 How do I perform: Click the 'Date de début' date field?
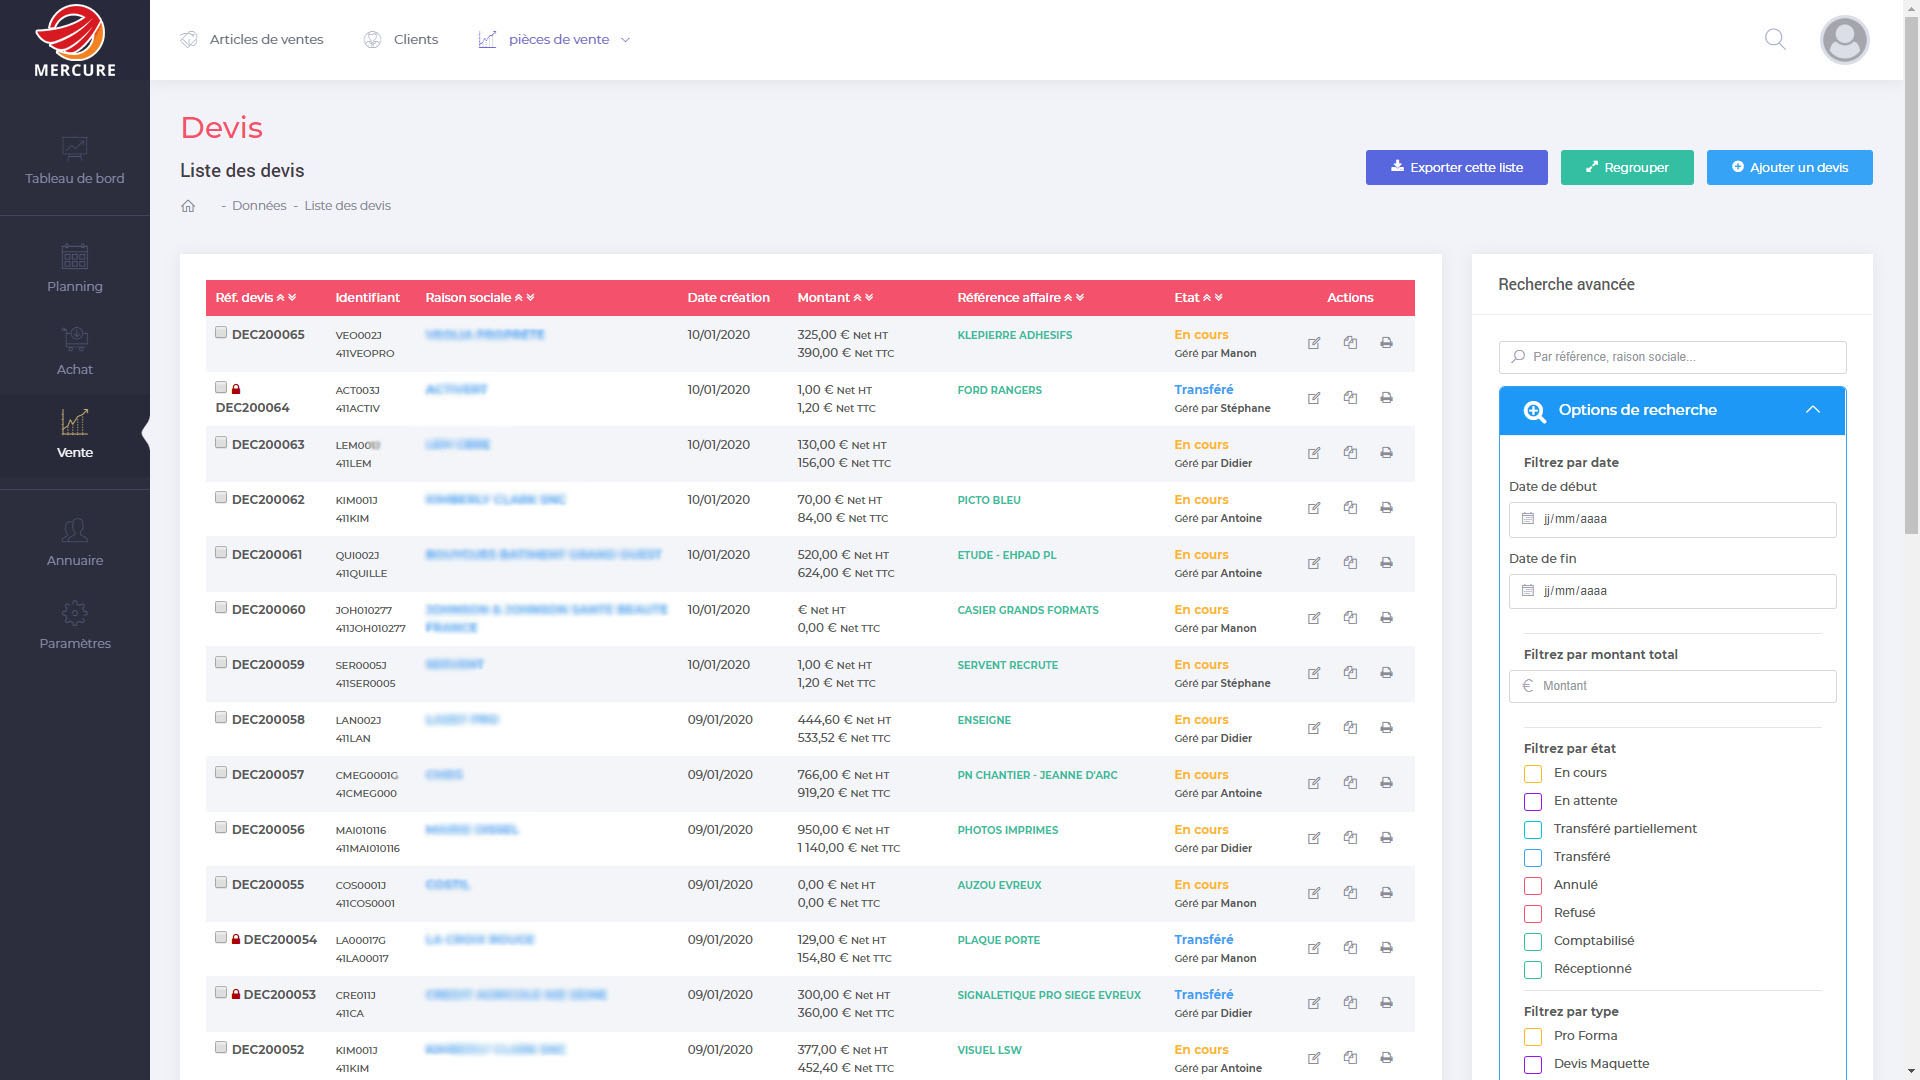pos(1672,520)
